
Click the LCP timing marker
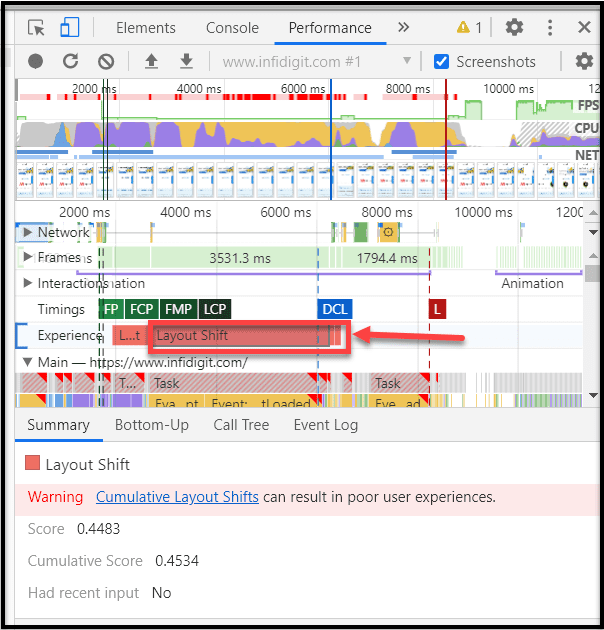click(x=215, y=309)
